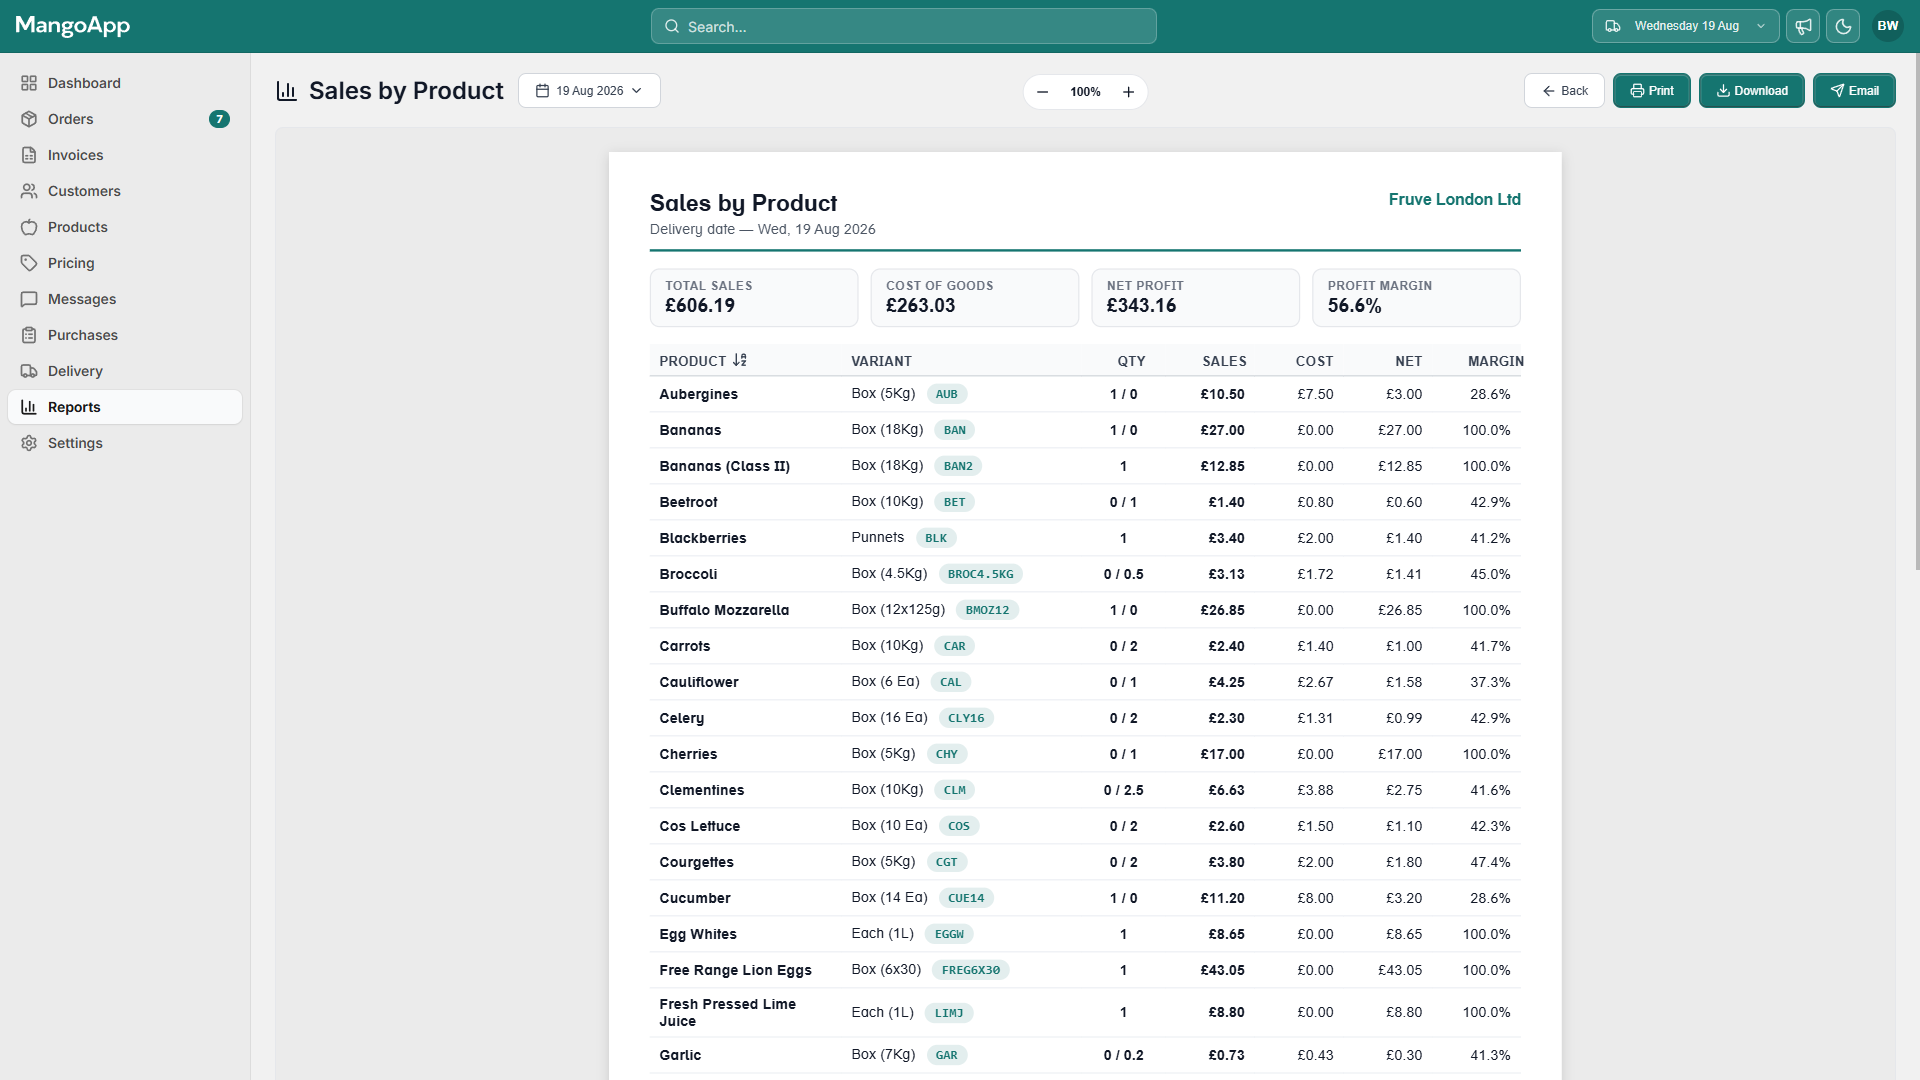Open the Customers page
The width and height of the screenshot is (1920, 1080).
point(125,191)
